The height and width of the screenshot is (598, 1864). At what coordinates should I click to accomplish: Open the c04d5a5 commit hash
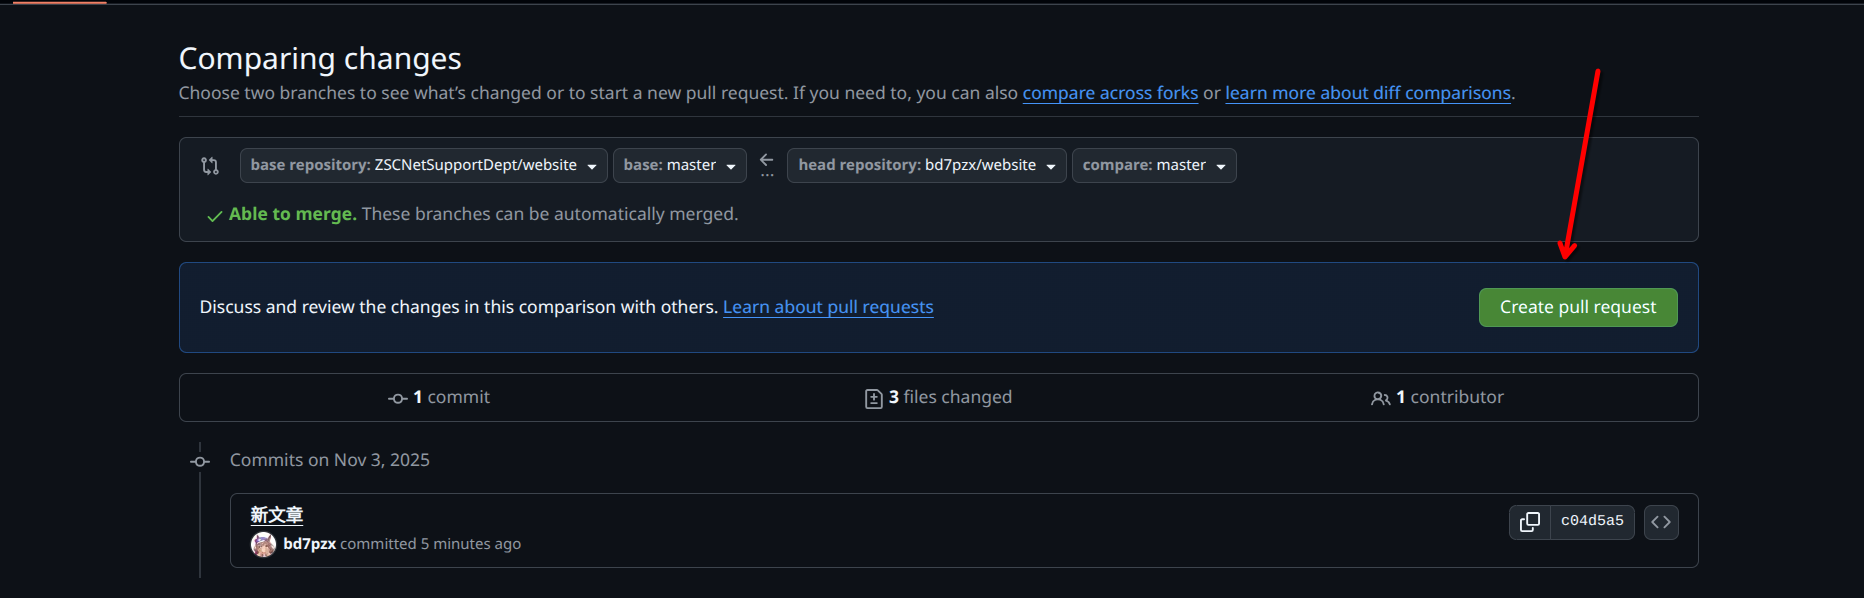point(1592,521)
